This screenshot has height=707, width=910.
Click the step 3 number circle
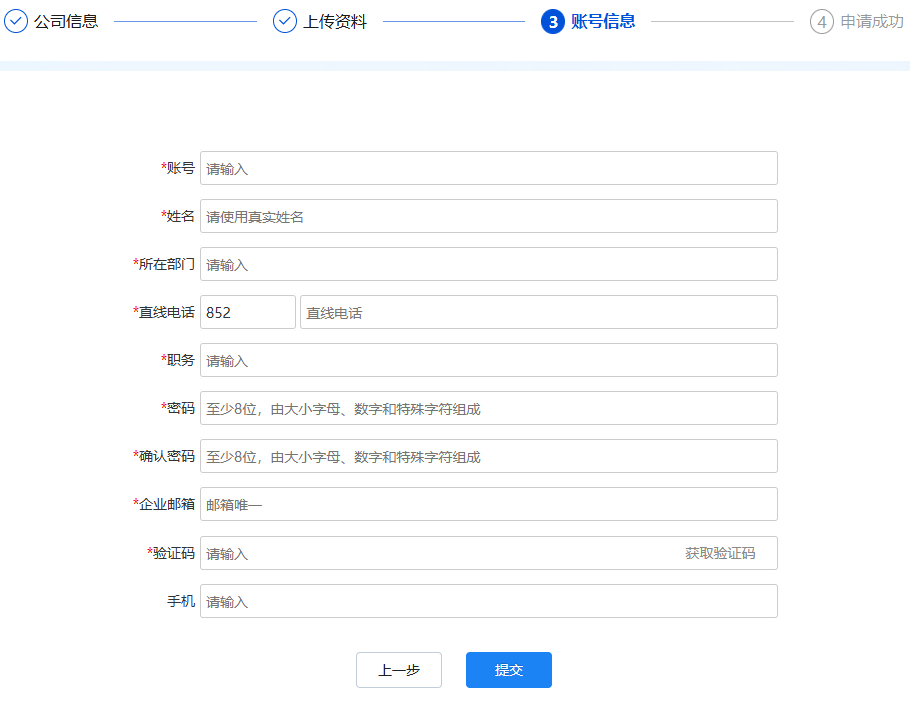(553, 22)
